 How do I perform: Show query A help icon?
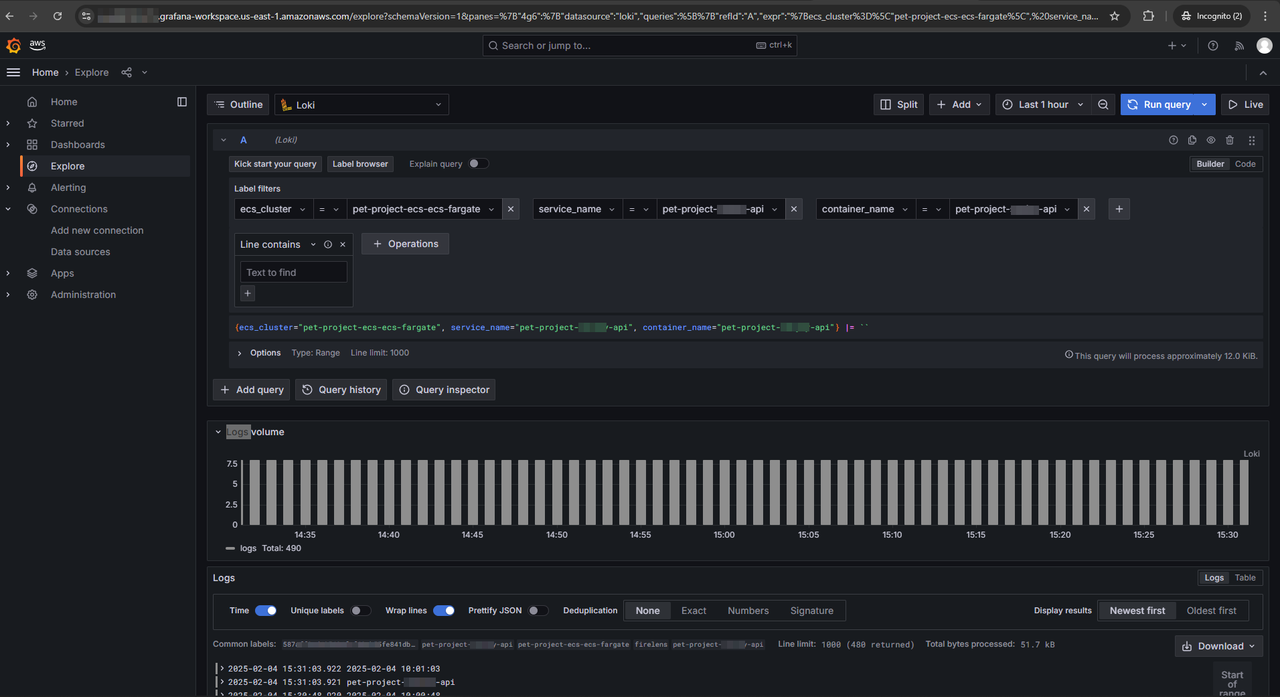pos(1174,140)
